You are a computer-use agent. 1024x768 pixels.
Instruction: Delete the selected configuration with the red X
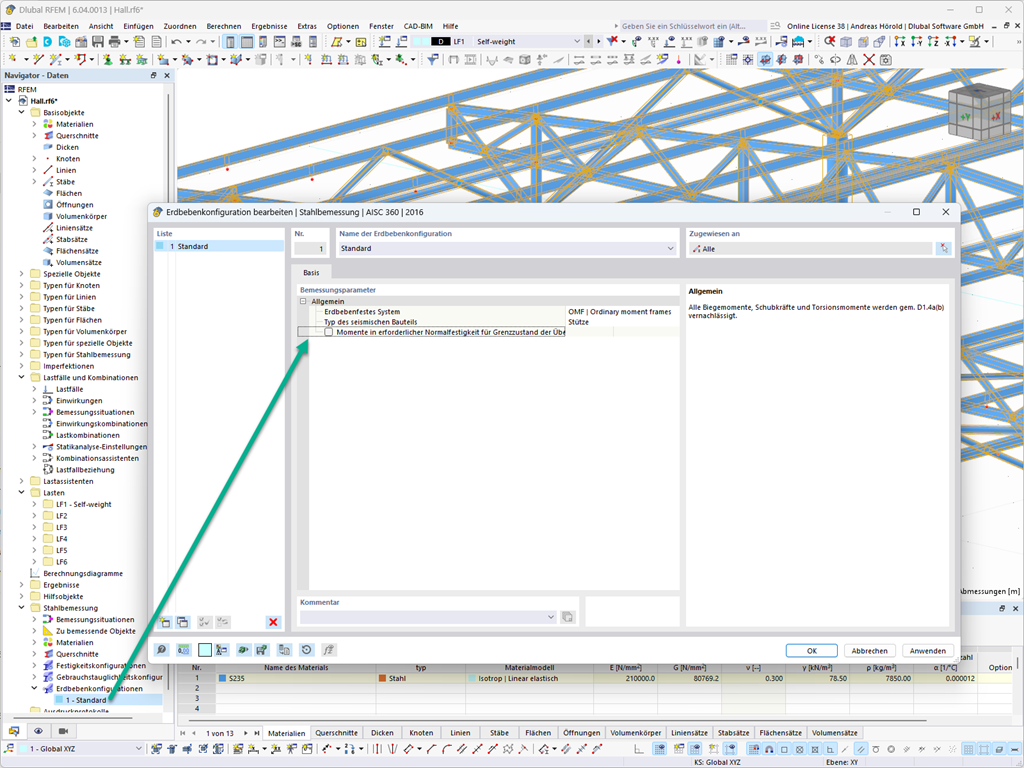pos(273,622)
